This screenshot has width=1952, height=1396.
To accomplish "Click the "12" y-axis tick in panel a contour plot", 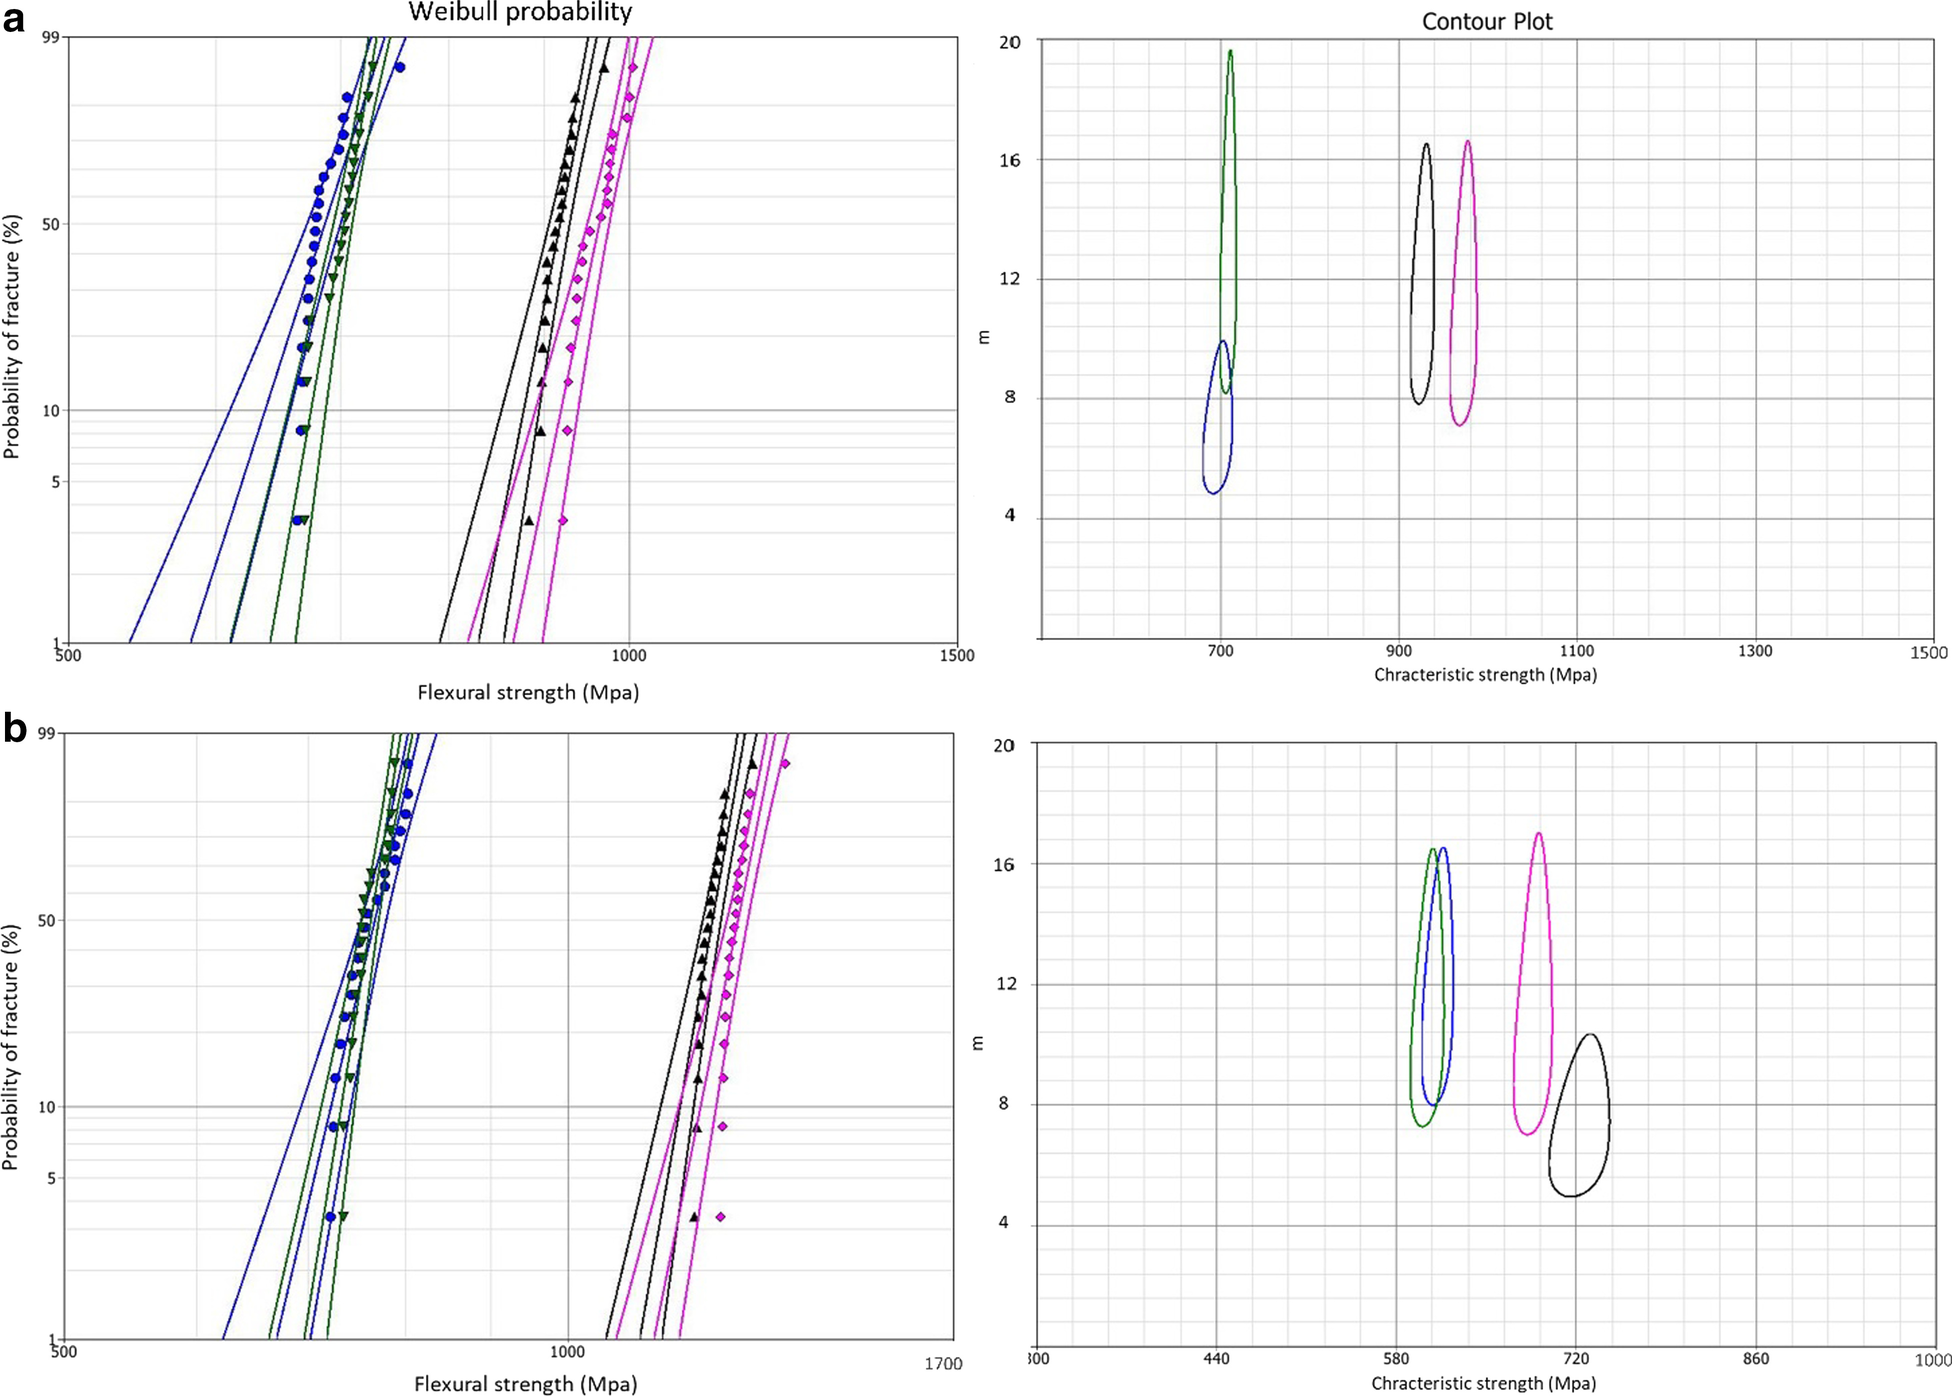I will 1010,279.
